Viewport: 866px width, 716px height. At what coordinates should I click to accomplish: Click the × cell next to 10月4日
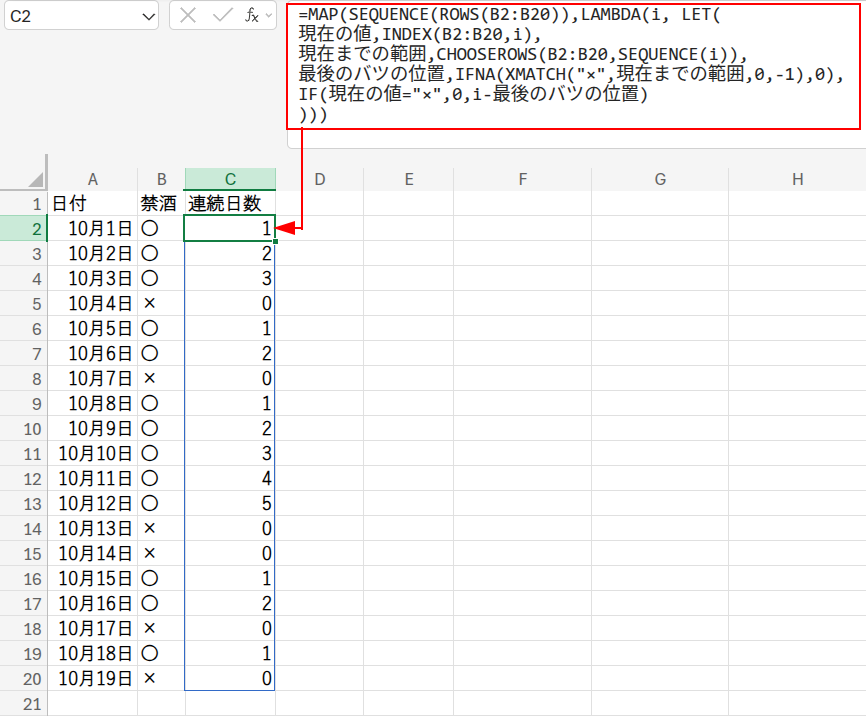(x=160, y=303)
